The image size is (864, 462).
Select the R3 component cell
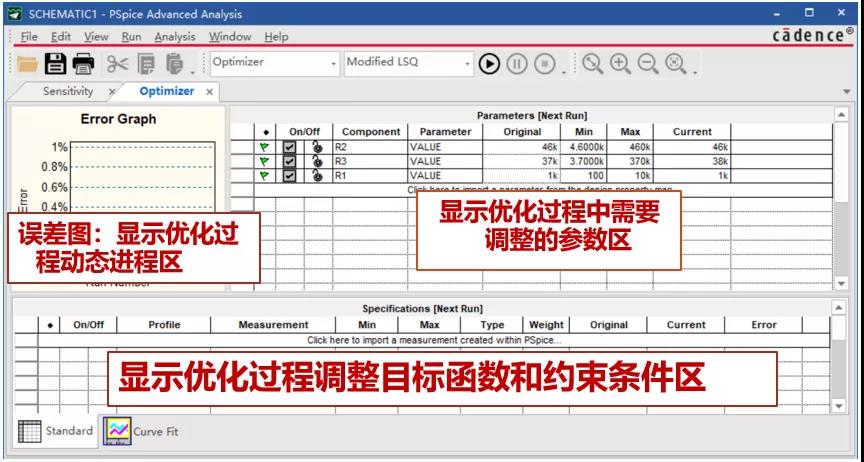(x=370, y=162)
